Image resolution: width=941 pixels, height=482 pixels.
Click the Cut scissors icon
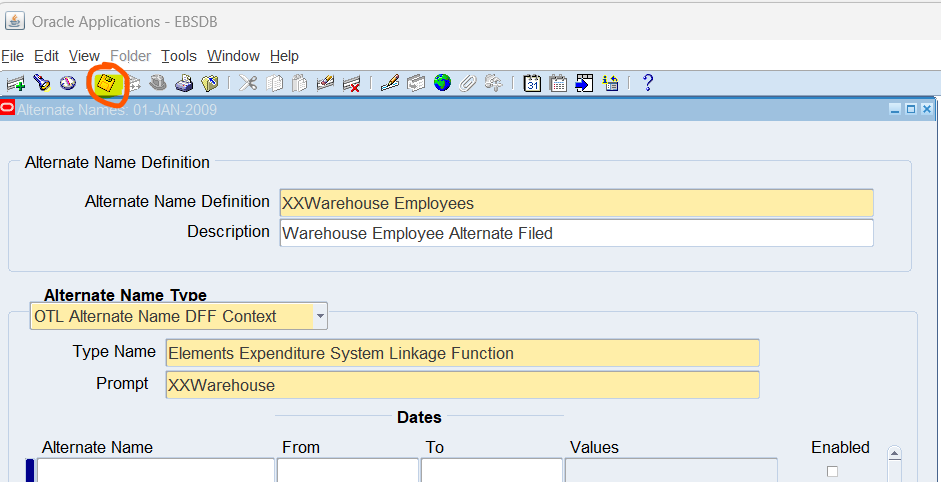248,83
